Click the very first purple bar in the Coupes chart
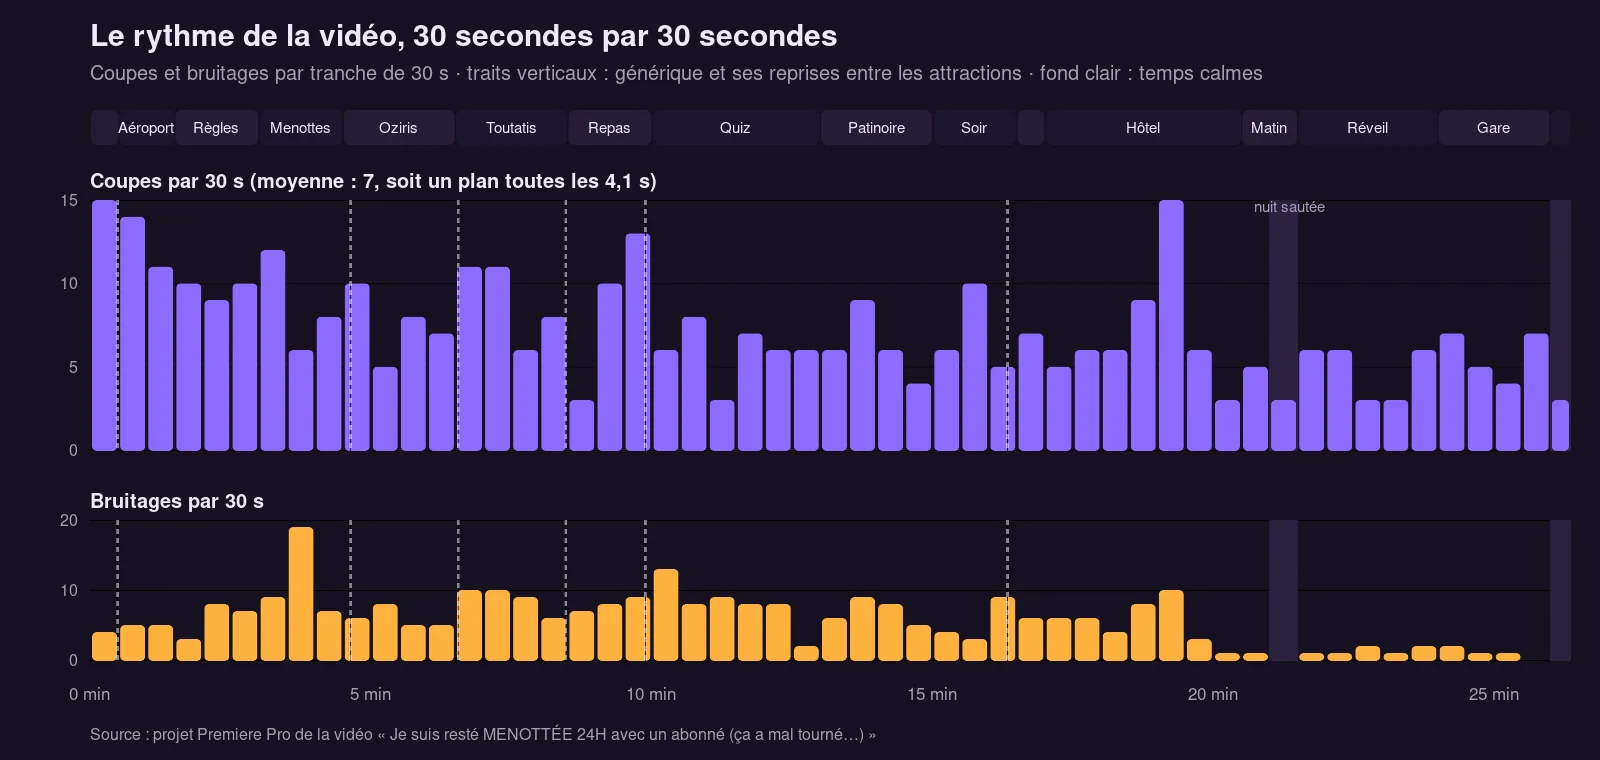The height and width of the screenshot is (760, 1600). [x=104, y=325]
